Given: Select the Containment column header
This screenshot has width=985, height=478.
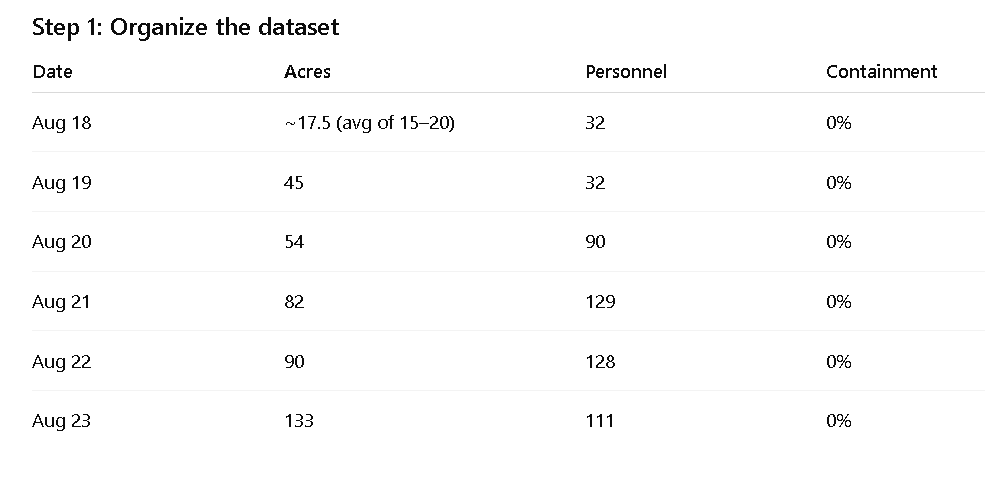Looking at the screenshot, I should click(881, 72).
